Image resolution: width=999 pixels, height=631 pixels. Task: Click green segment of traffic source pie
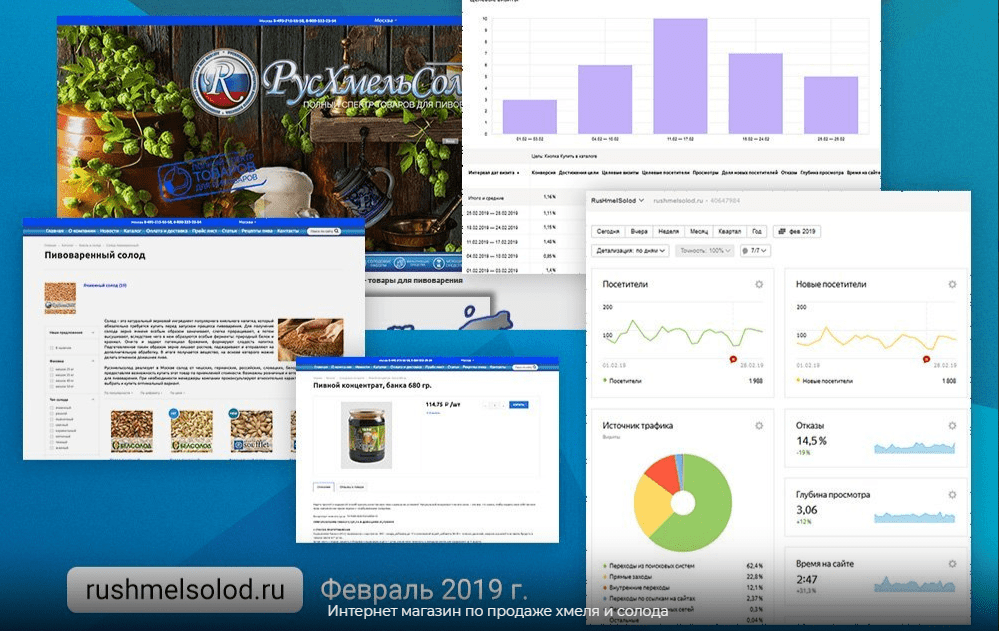710,510
